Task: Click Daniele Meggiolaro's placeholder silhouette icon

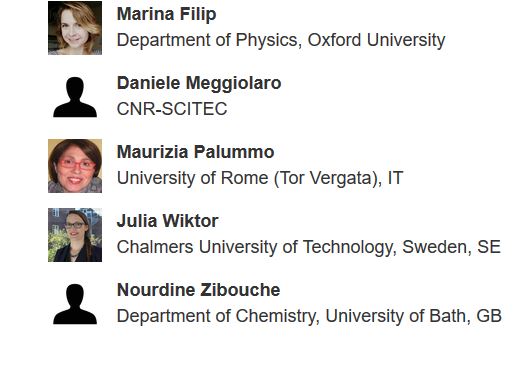Action: [x=75, y=97]
